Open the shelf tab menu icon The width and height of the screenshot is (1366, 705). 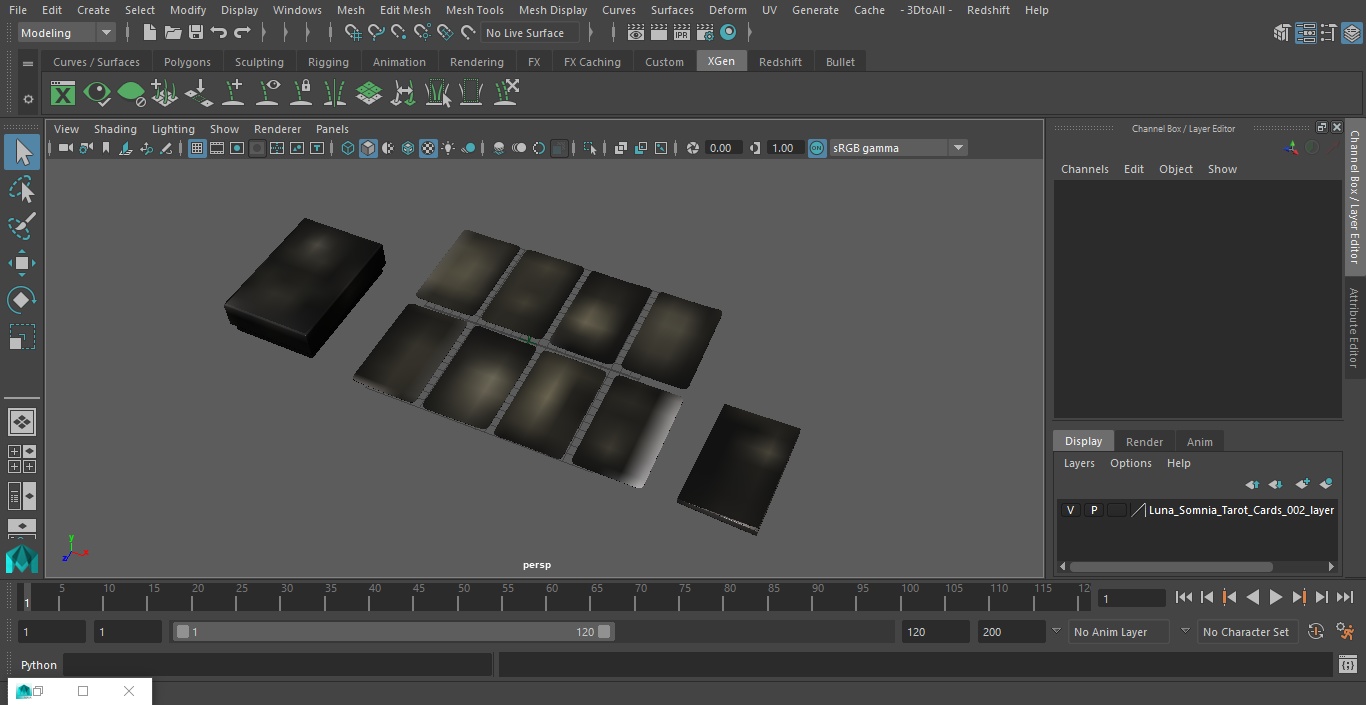[x=28, y=63]
